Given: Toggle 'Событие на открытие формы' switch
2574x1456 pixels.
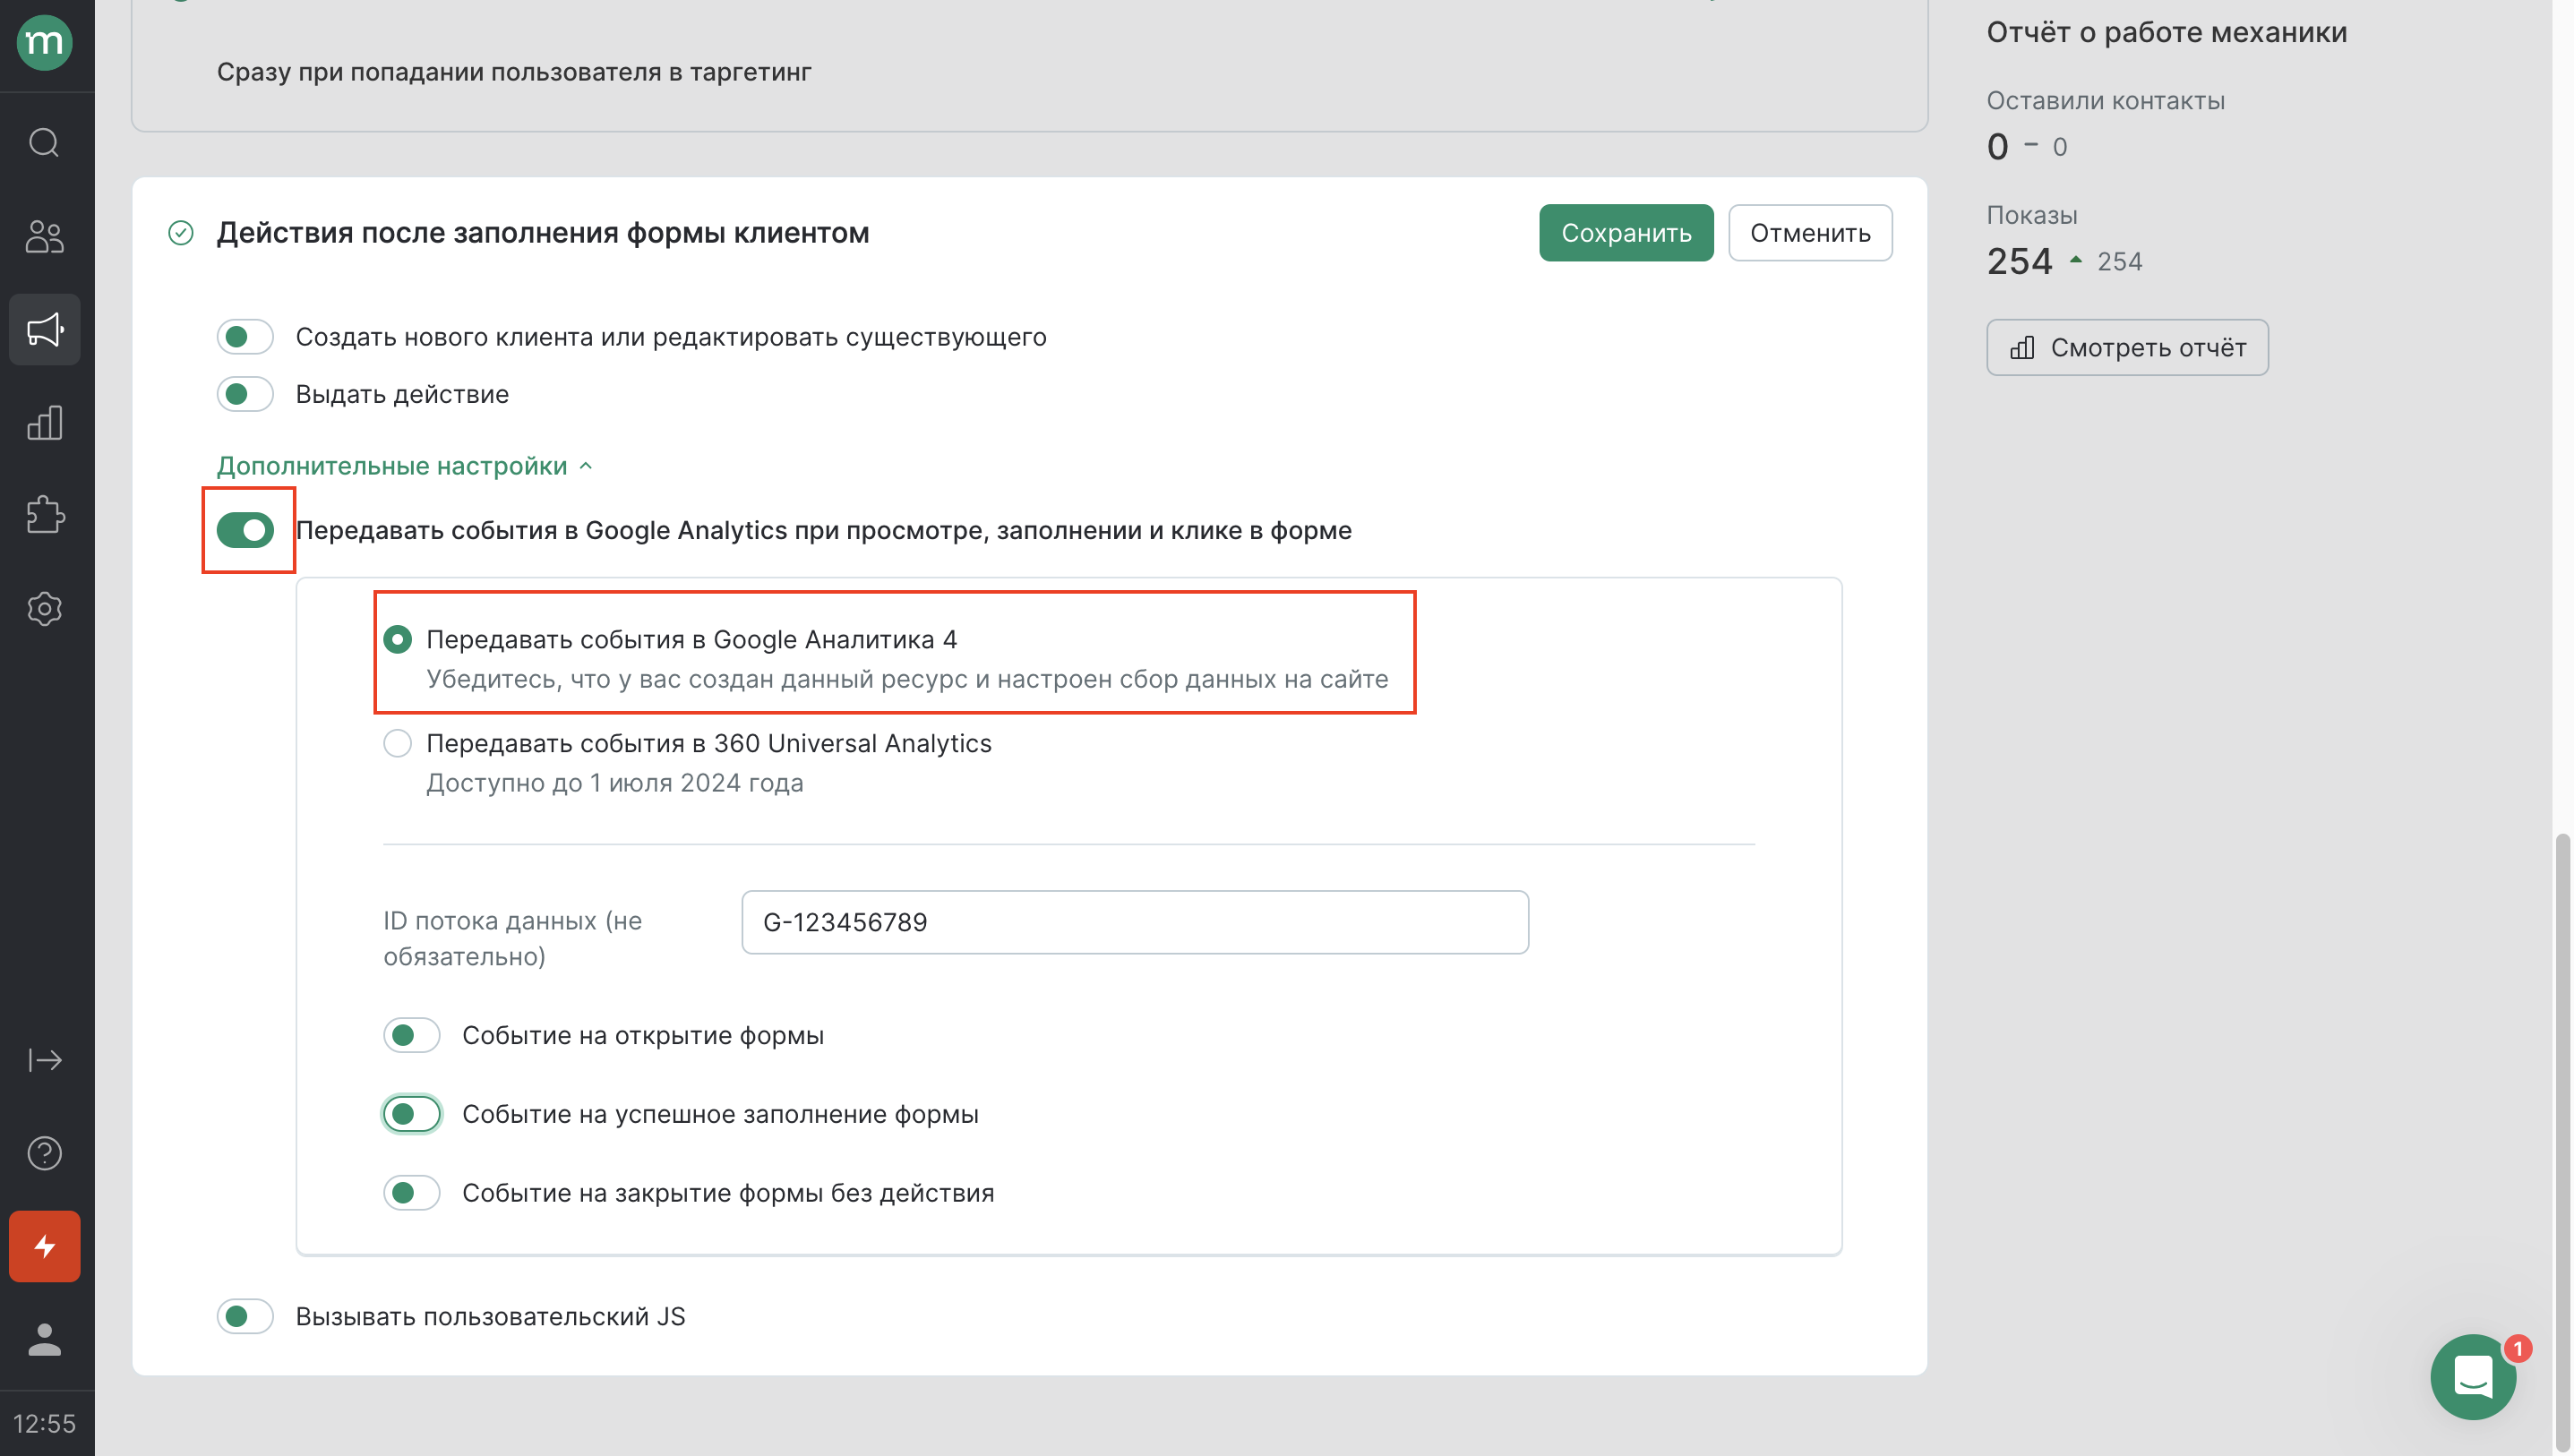Looking at the screenshot, I should point(411,1035).
